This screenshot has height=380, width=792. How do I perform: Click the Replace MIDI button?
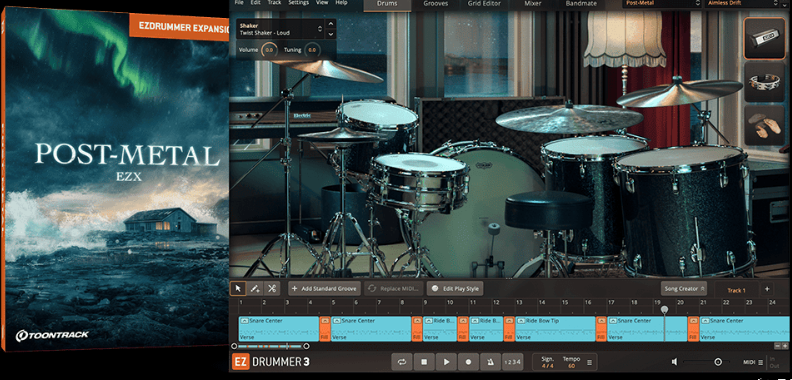pyautogui.click(x=392, y=289)
